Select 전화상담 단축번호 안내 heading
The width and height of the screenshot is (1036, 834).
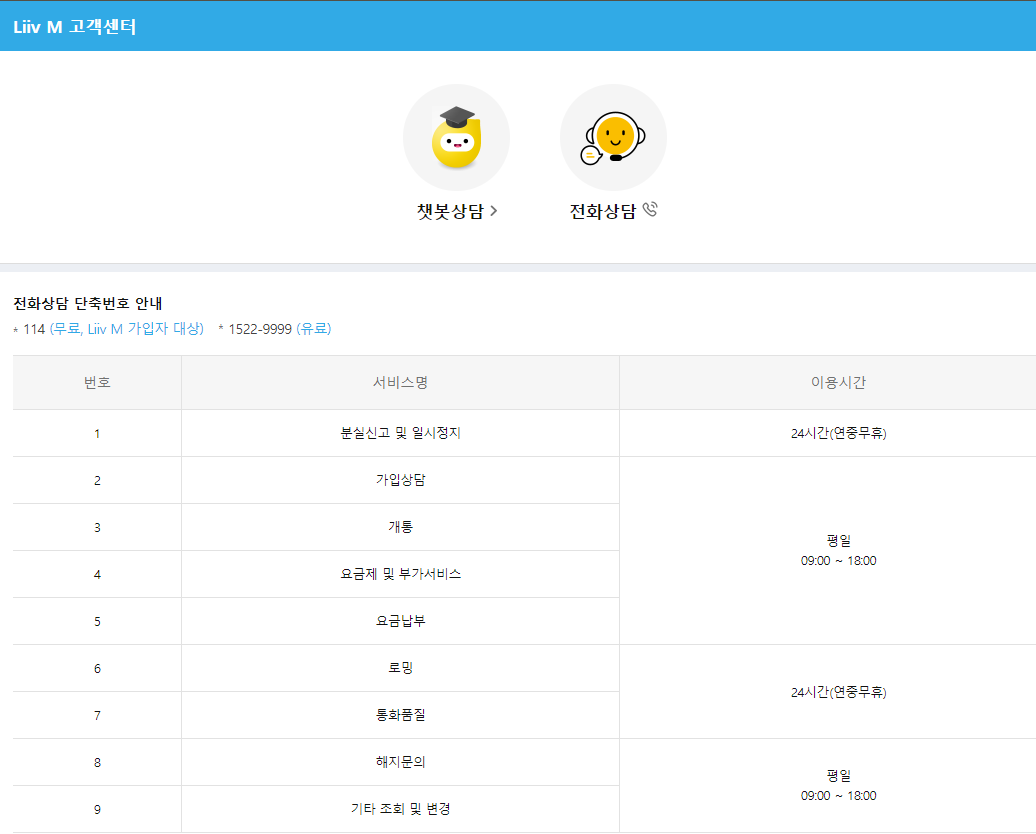tap(88, 303)
